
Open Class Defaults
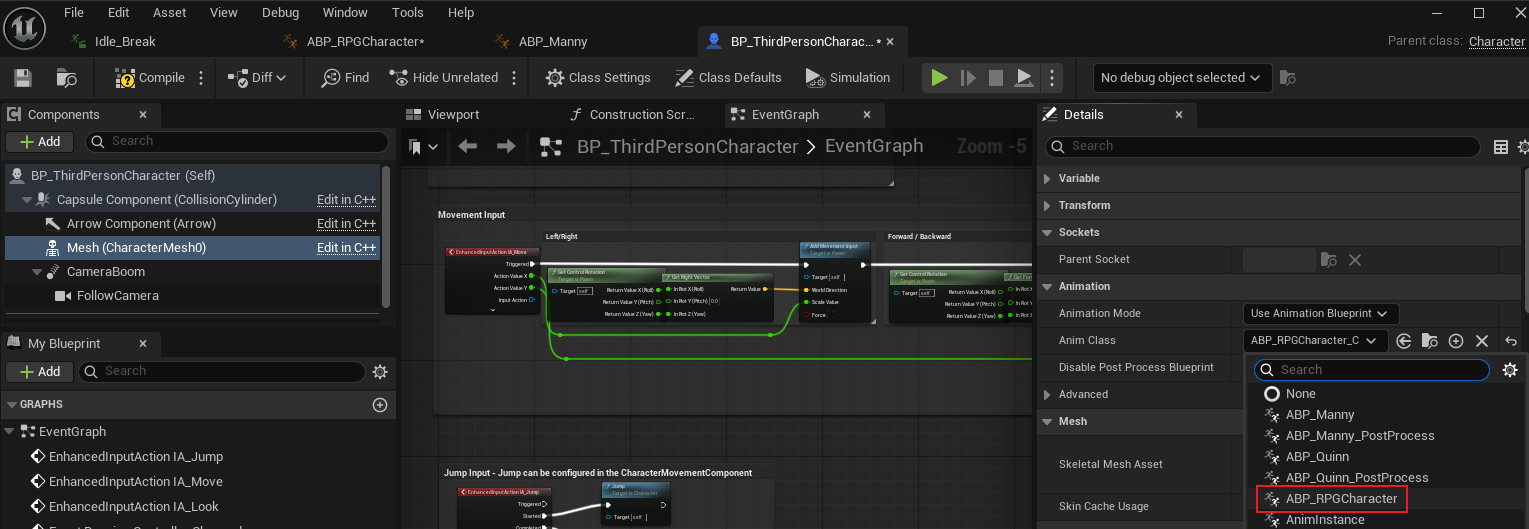(x=728, y=78)
